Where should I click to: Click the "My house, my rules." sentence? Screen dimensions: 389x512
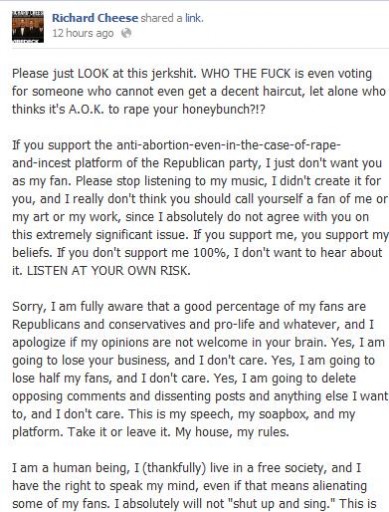[x=232, y=432]
